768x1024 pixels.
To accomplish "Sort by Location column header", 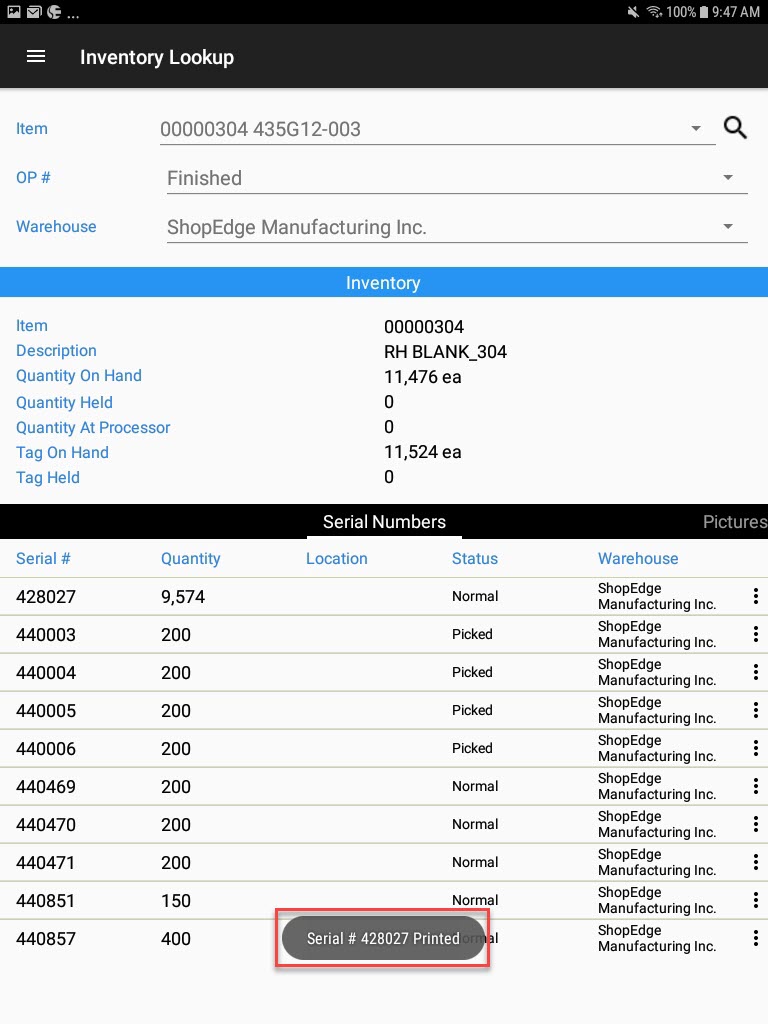I will tap(336, 558).
